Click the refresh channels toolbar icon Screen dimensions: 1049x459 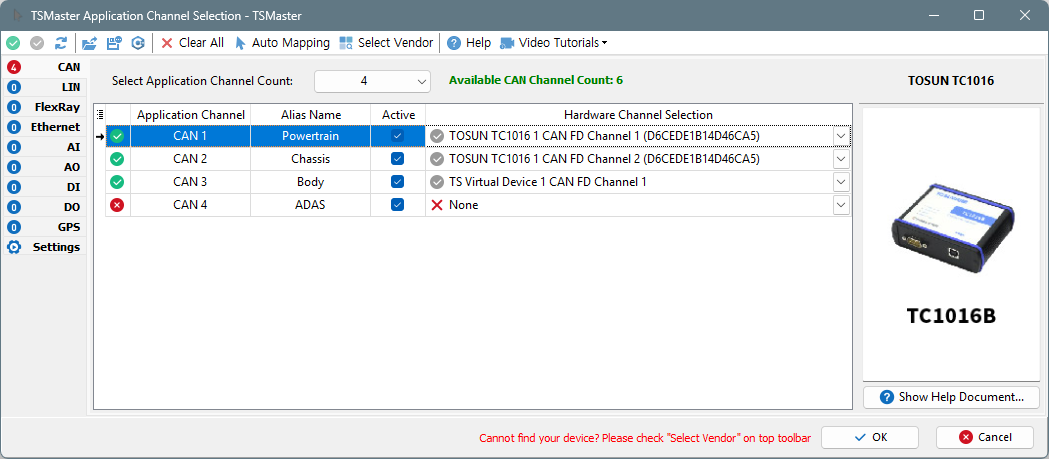61,43
